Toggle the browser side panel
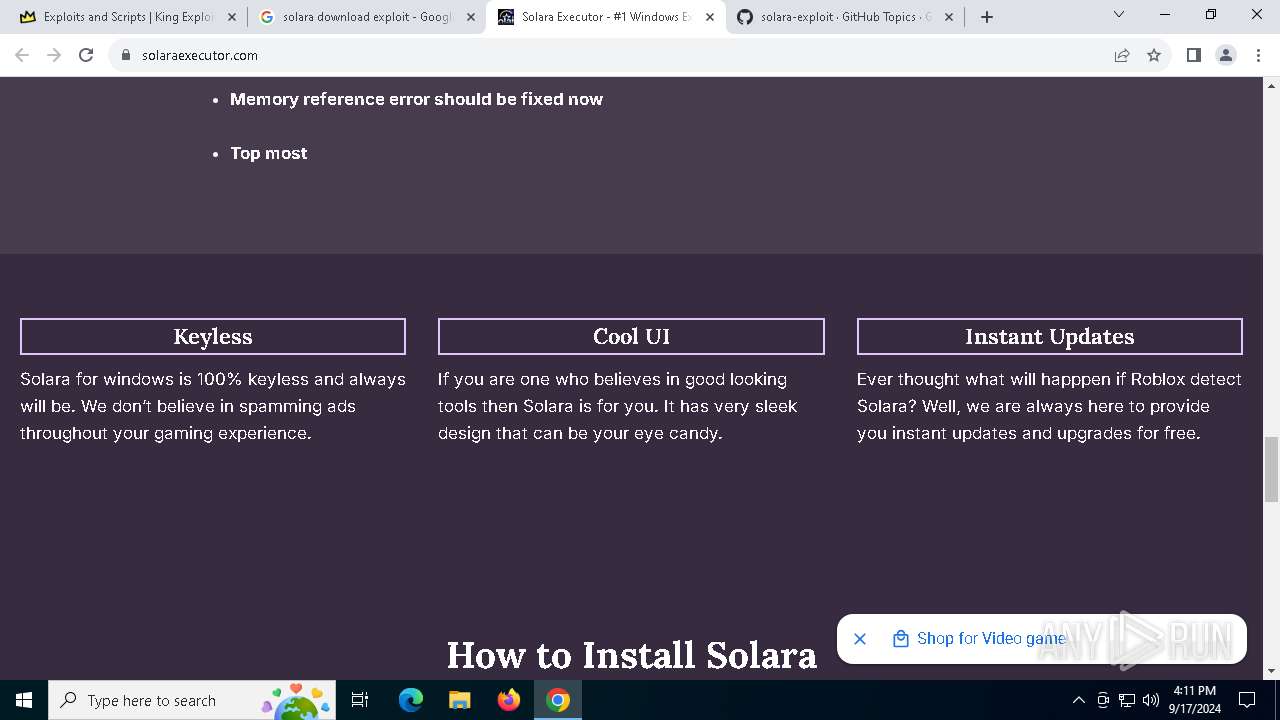Viewport: 1280px width, 720px height. click(1193, 55)
